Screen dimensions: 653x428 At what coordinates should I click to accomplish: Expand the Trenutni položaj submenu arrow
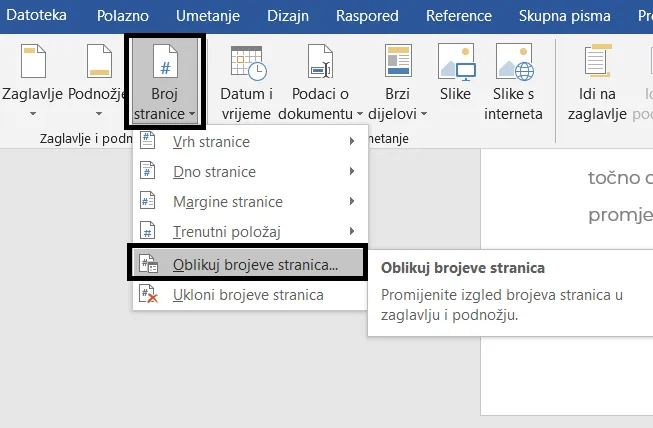352,231
